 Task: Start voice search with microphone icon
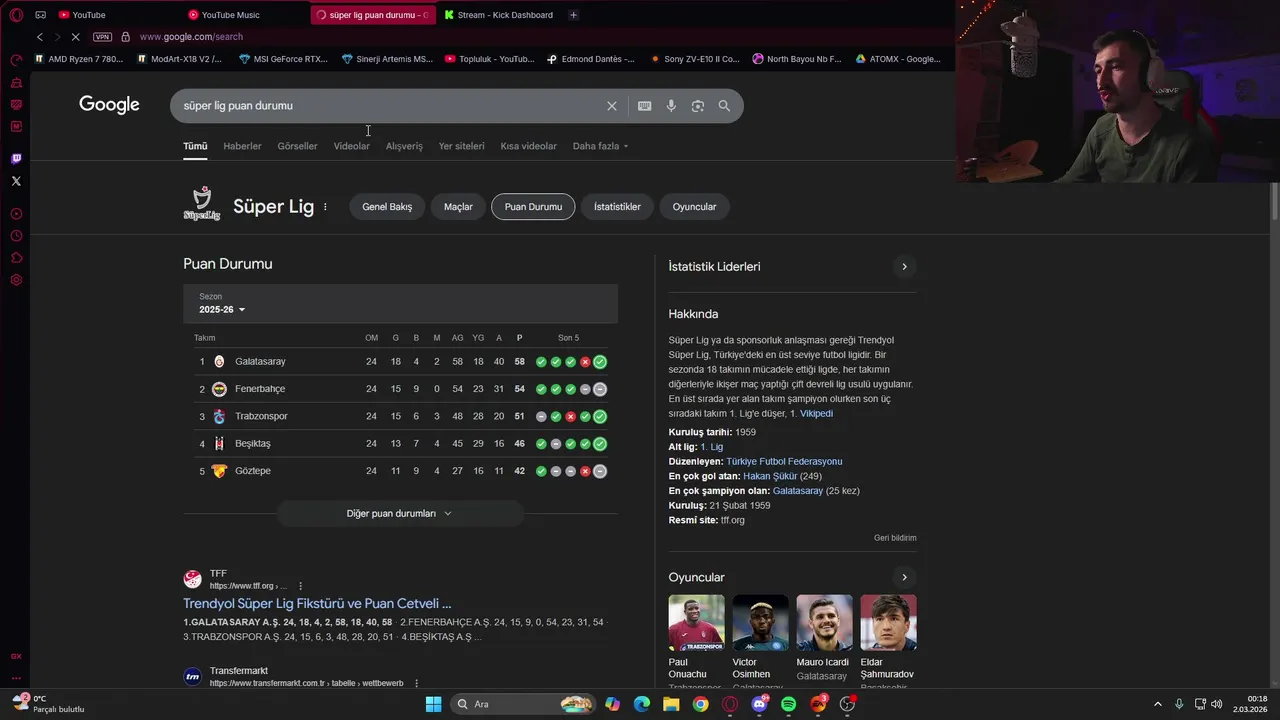coord(671,106)
